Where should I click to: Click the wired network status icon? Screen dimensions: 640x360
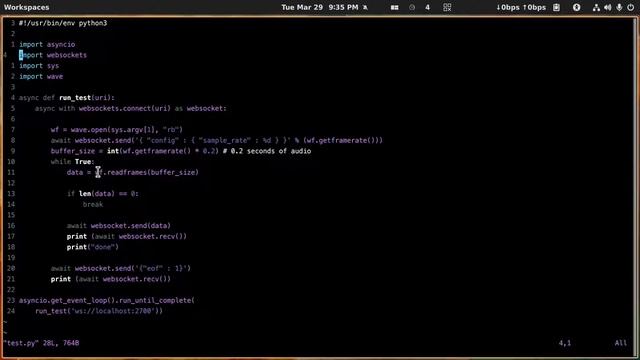coord(596,7)
